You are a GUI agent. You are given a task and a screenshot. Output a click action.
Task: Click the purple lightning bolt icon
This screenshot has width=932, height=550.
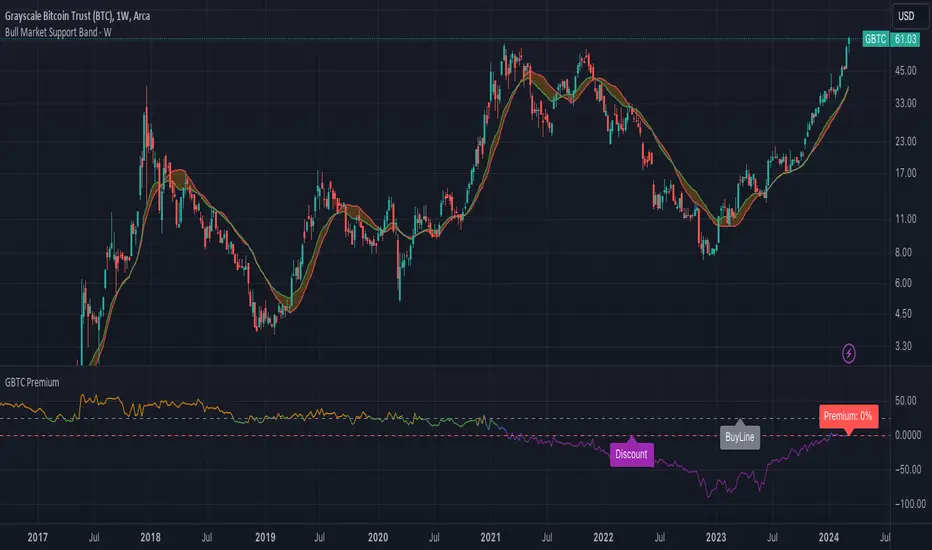click(x=849, y=353)
